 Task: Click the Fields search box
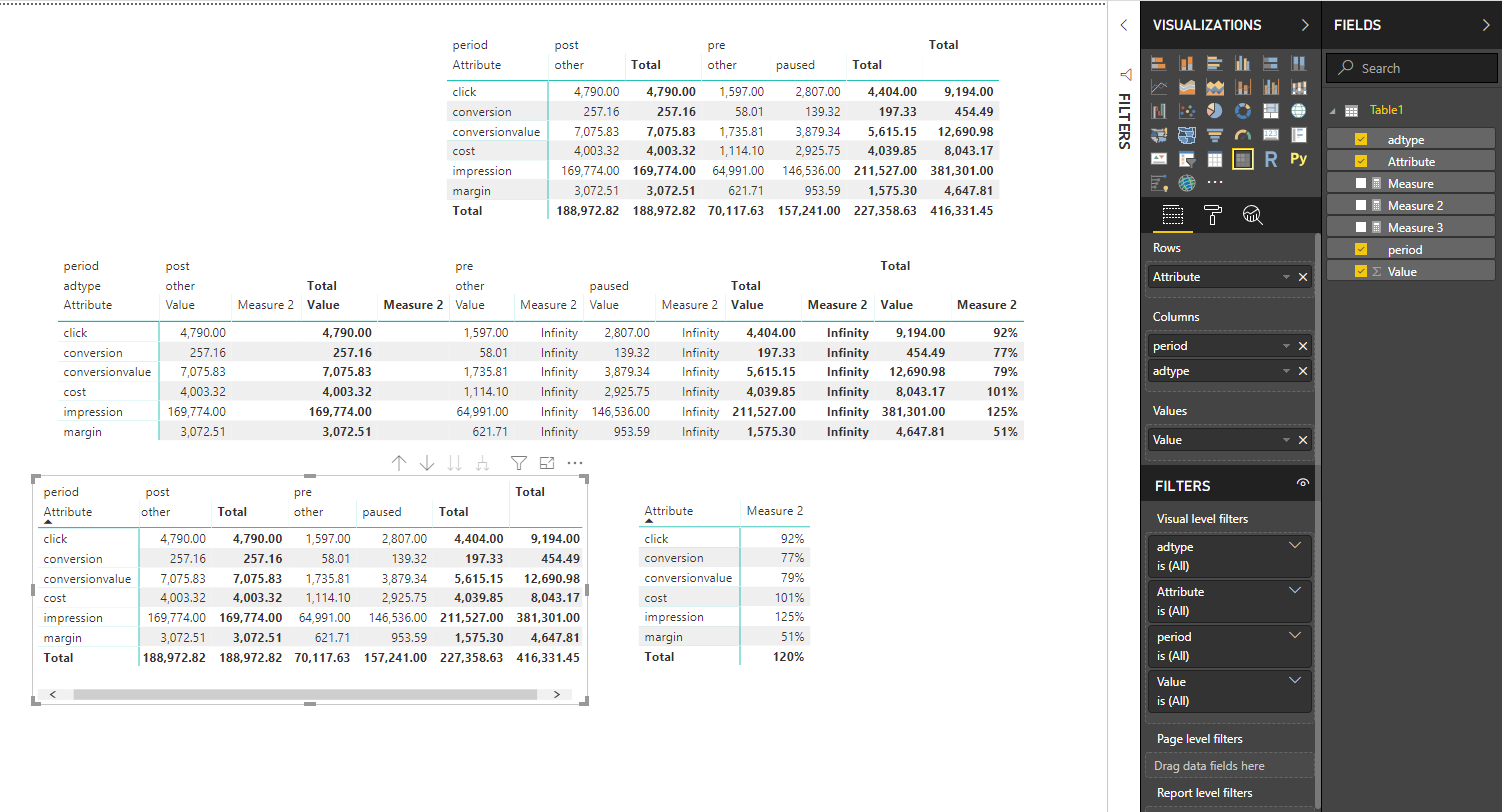(x=1412, y=68)
